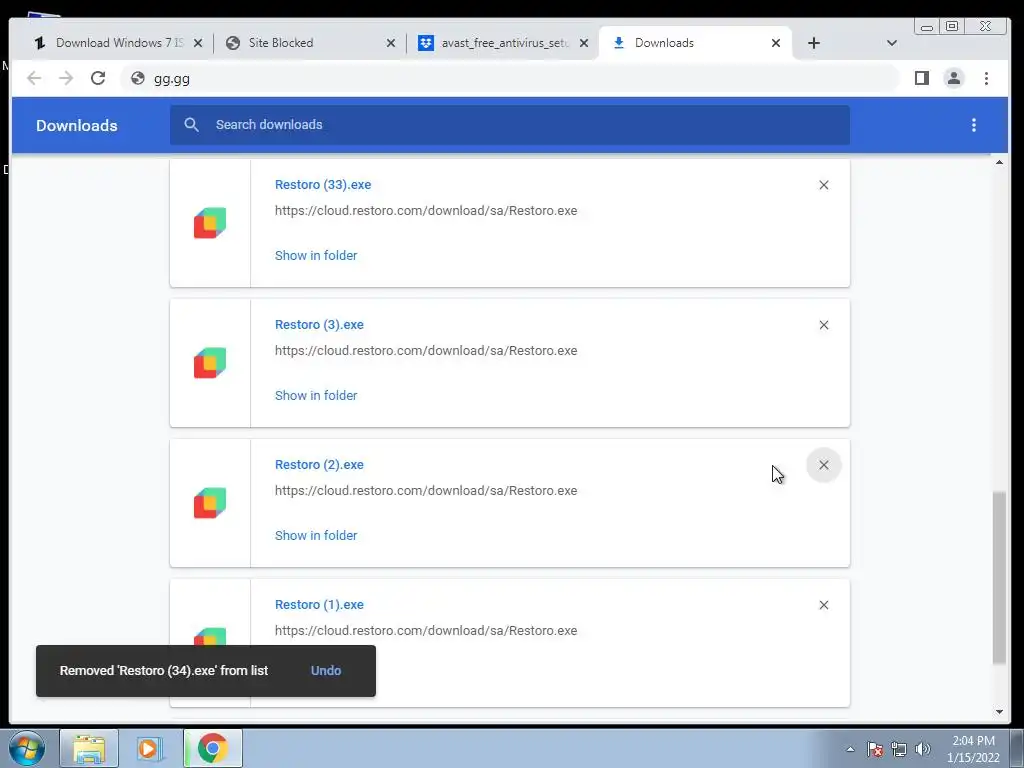This screenshot has width=1024, height=768.
Task: Show Restoro (2).exe in folder
Action: (x=316, y=536)
